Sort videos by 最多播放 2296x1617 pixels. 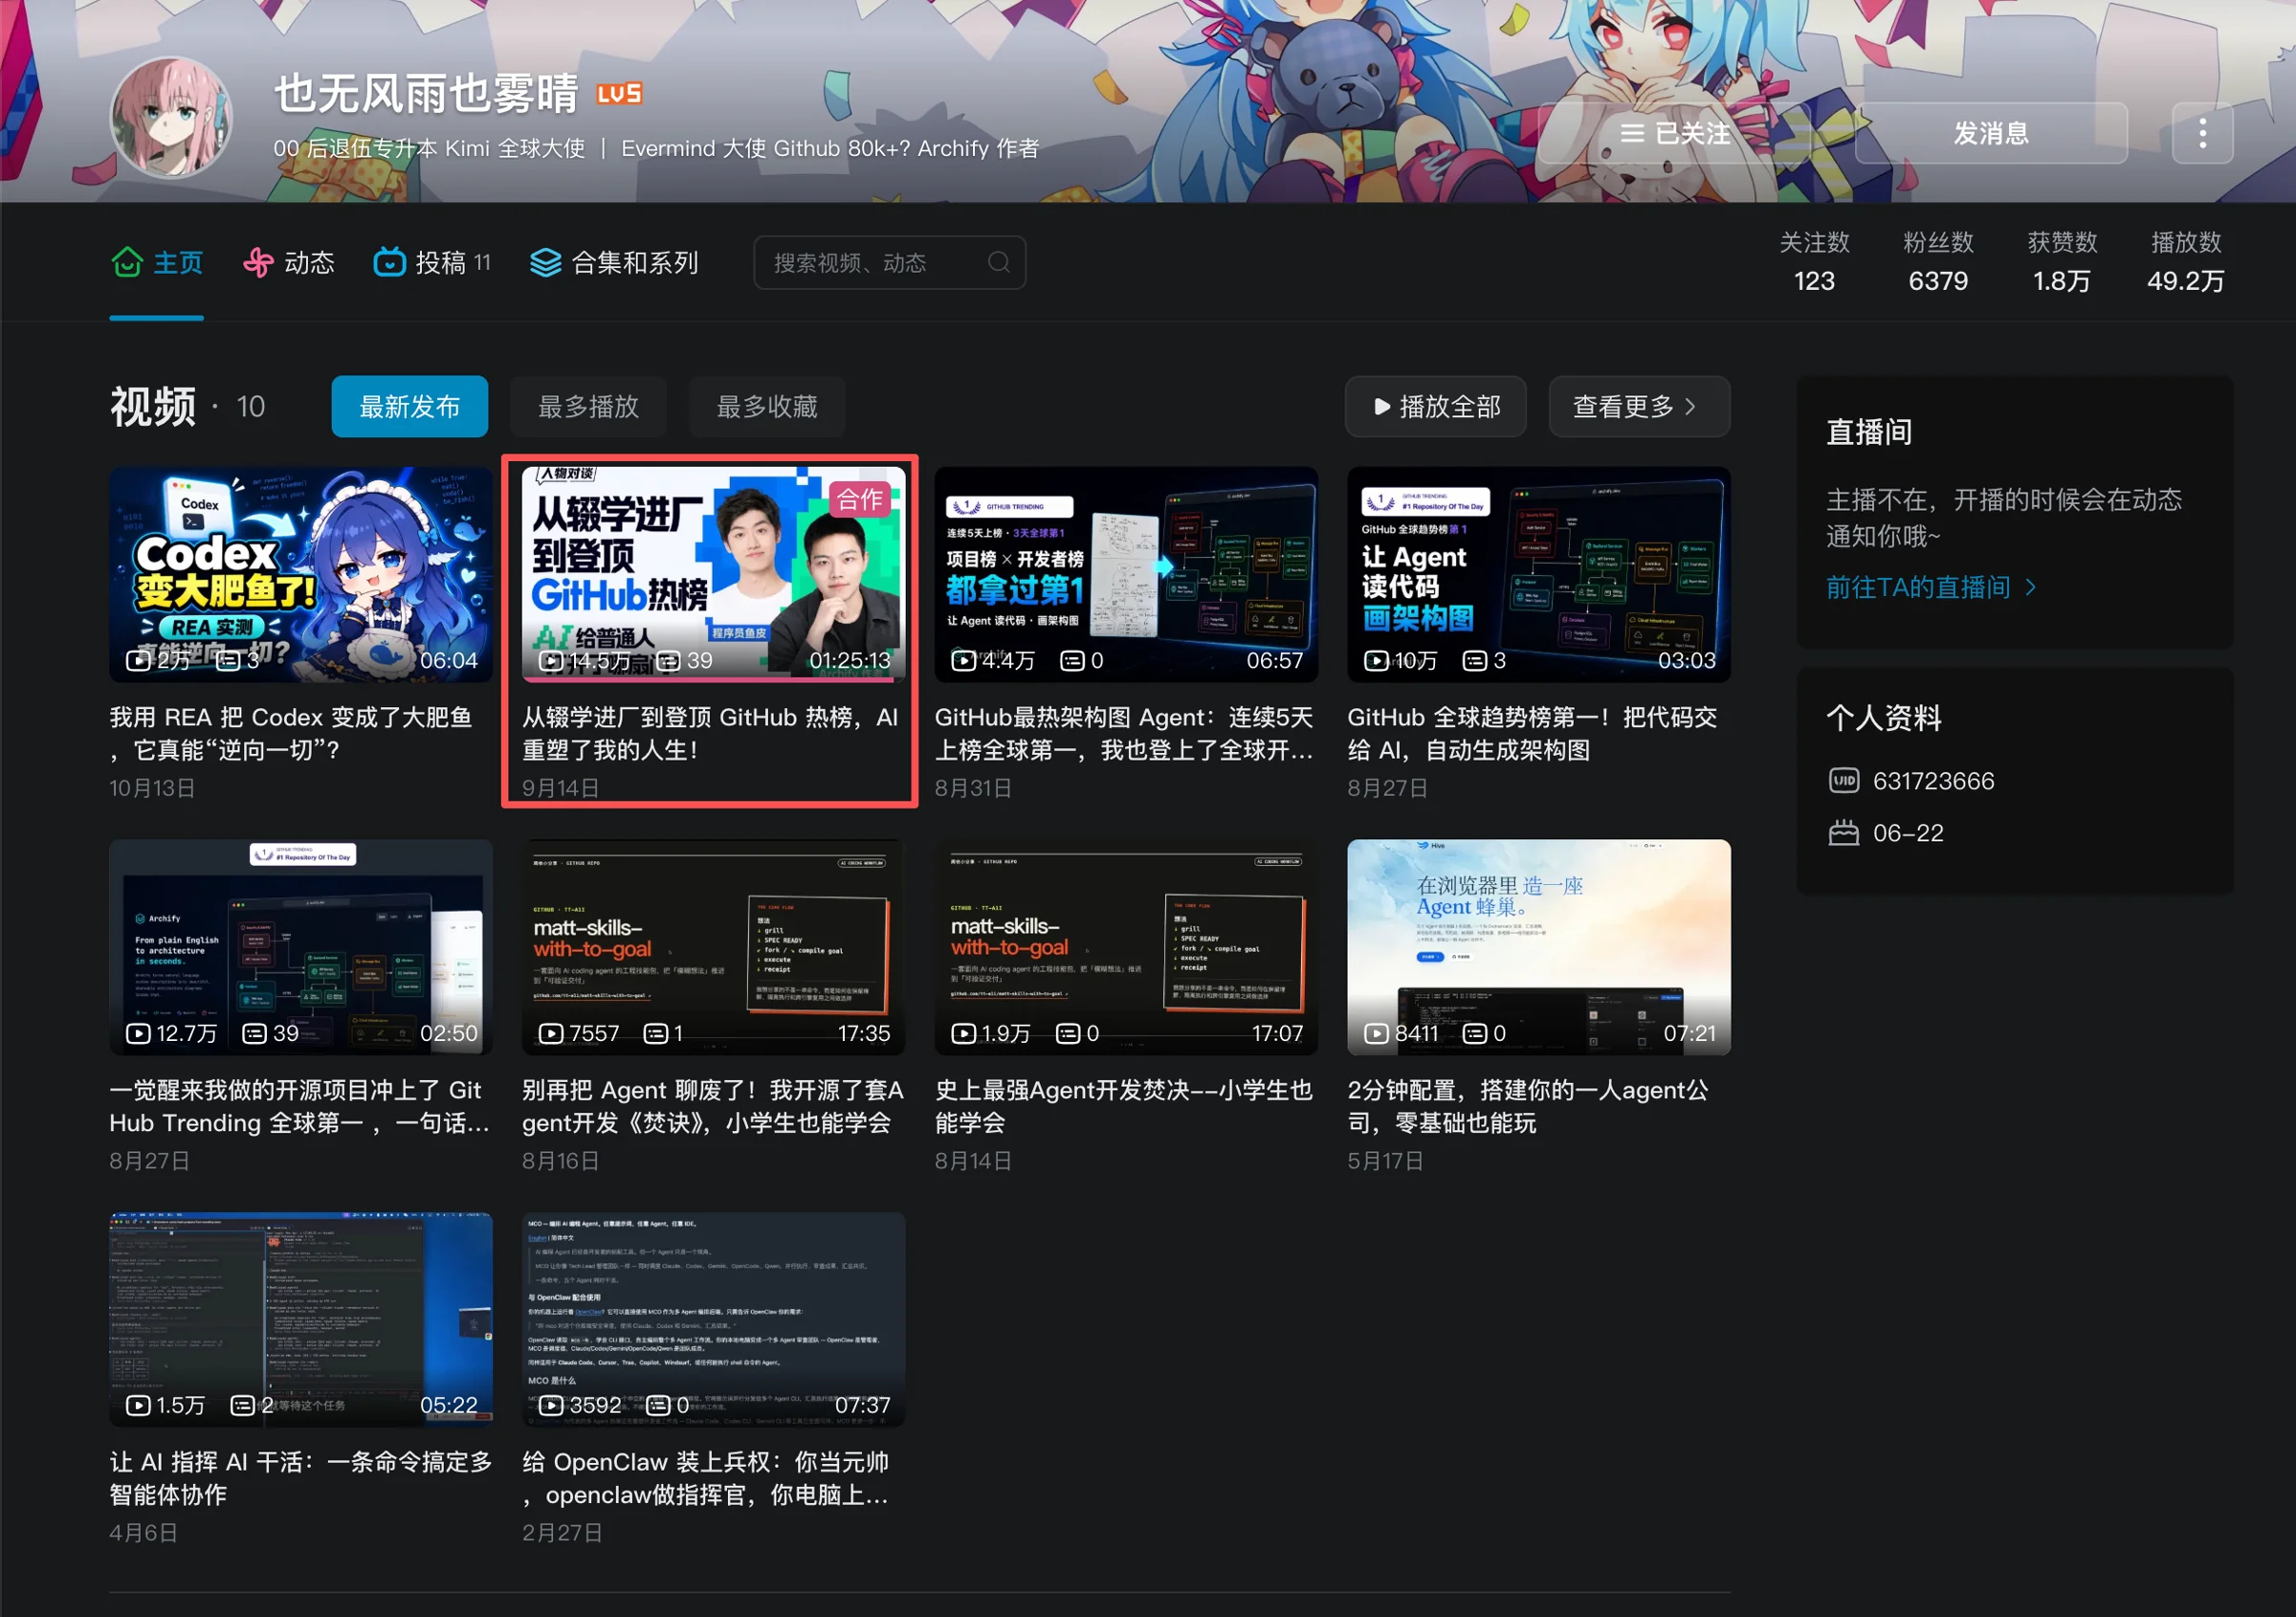pyautogui.click(x=588, y=406)
